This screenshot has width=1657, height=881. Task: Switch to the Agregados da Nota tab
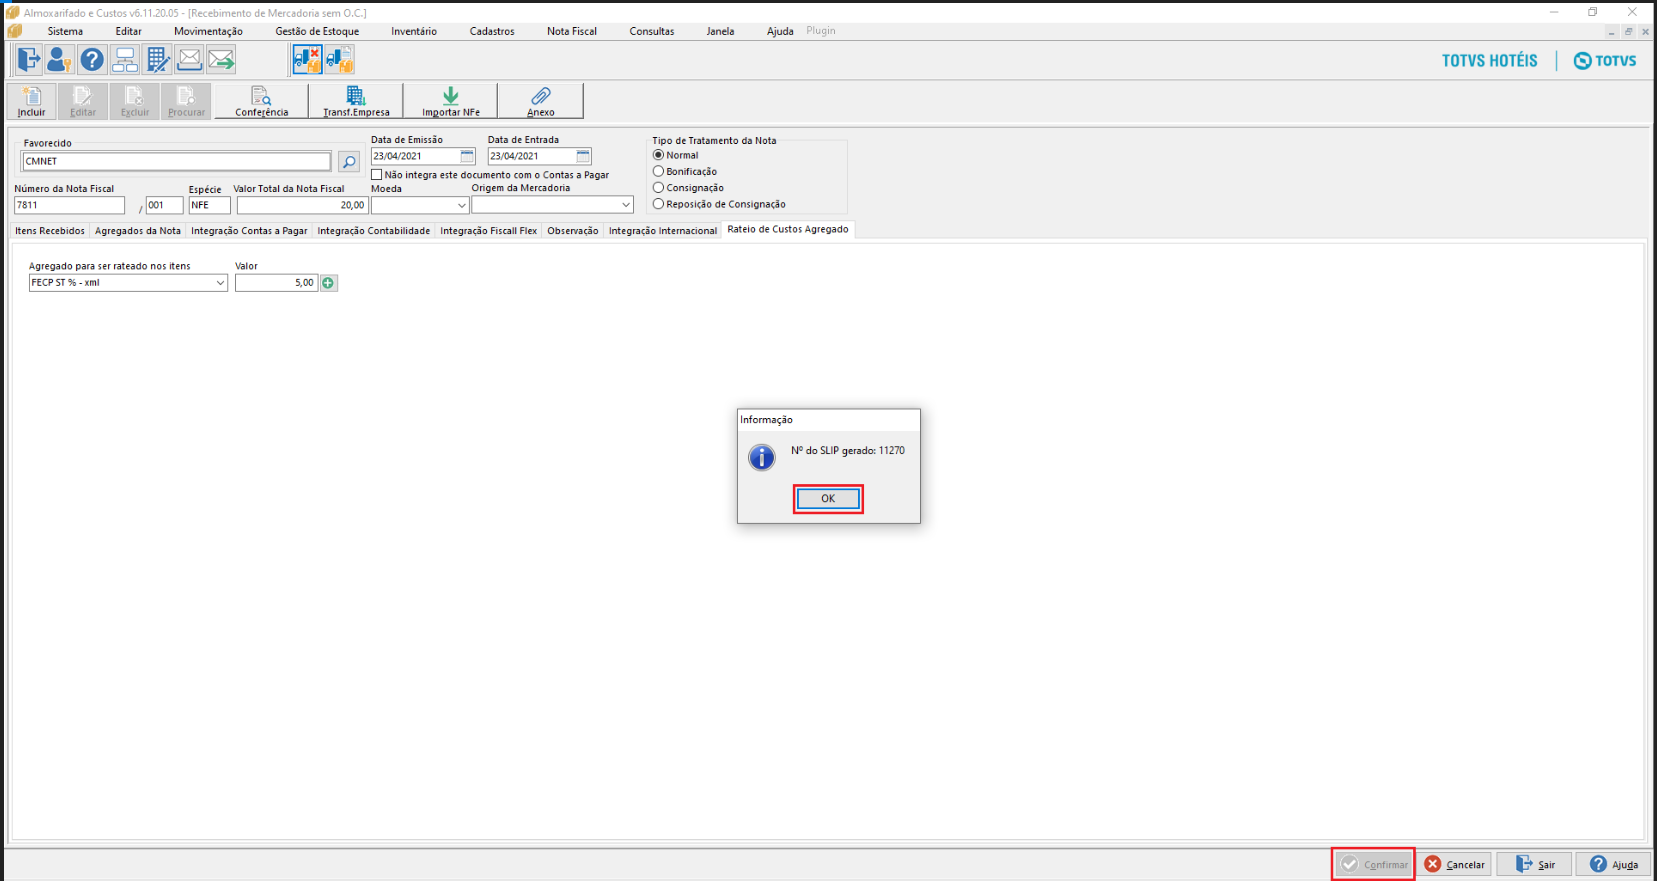click(x=138, y=231)
